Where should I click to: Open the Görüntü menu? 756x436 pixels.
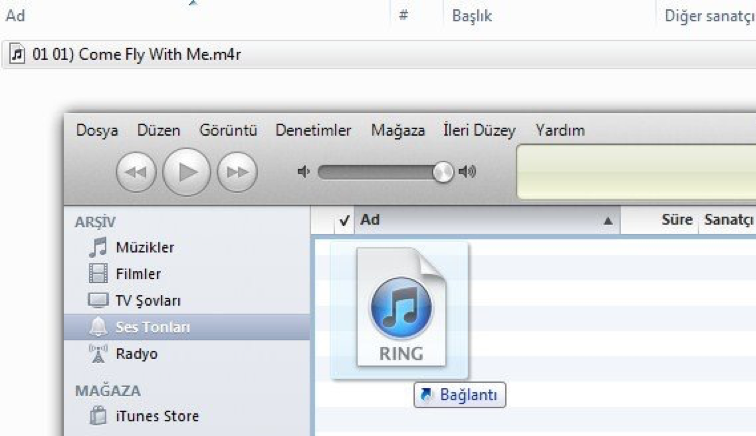[228, 130]
